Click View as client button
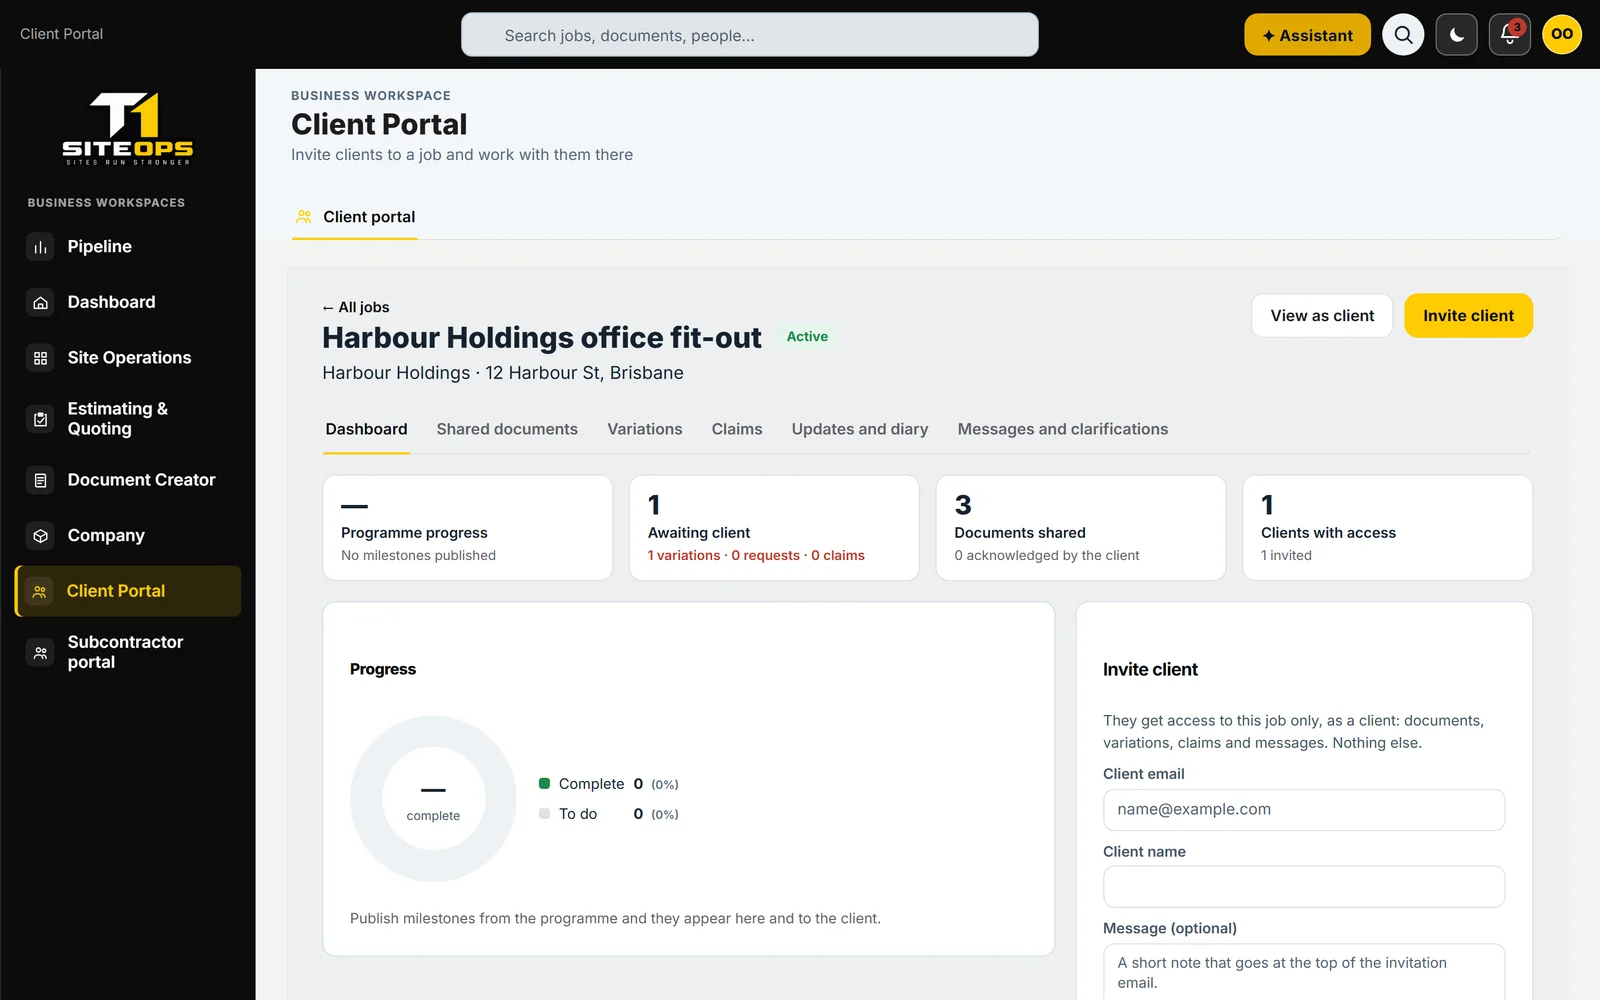Screen dimensions: 1600x1000 1322,316
